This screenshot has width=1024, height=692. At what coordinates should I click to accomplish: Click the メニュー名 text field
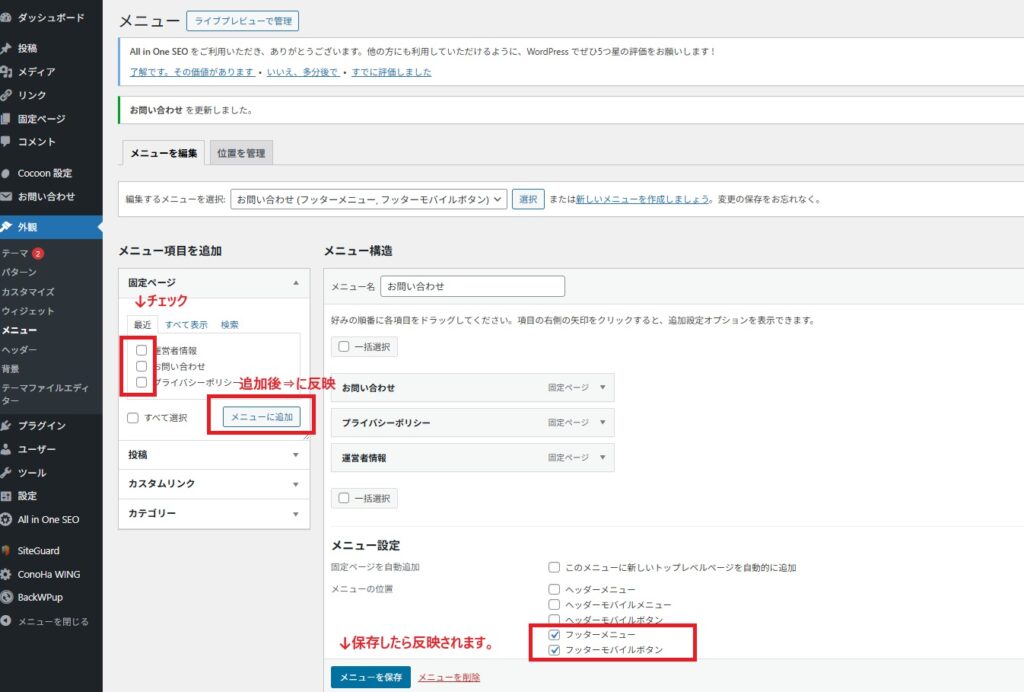473,286
